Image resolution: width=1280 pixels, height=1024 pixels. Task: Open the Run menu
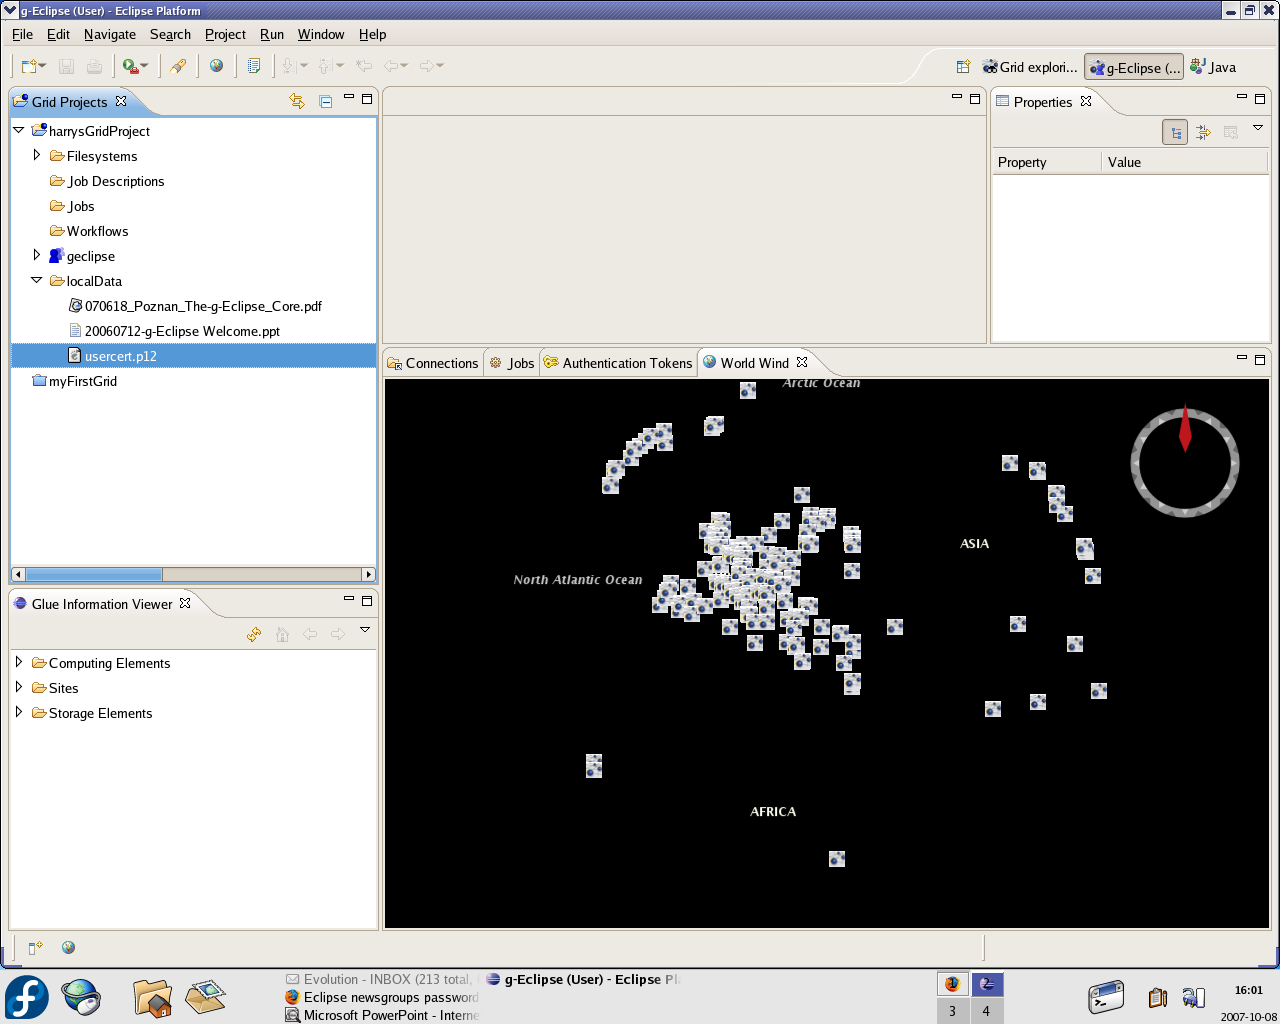[x=272, y=34]
